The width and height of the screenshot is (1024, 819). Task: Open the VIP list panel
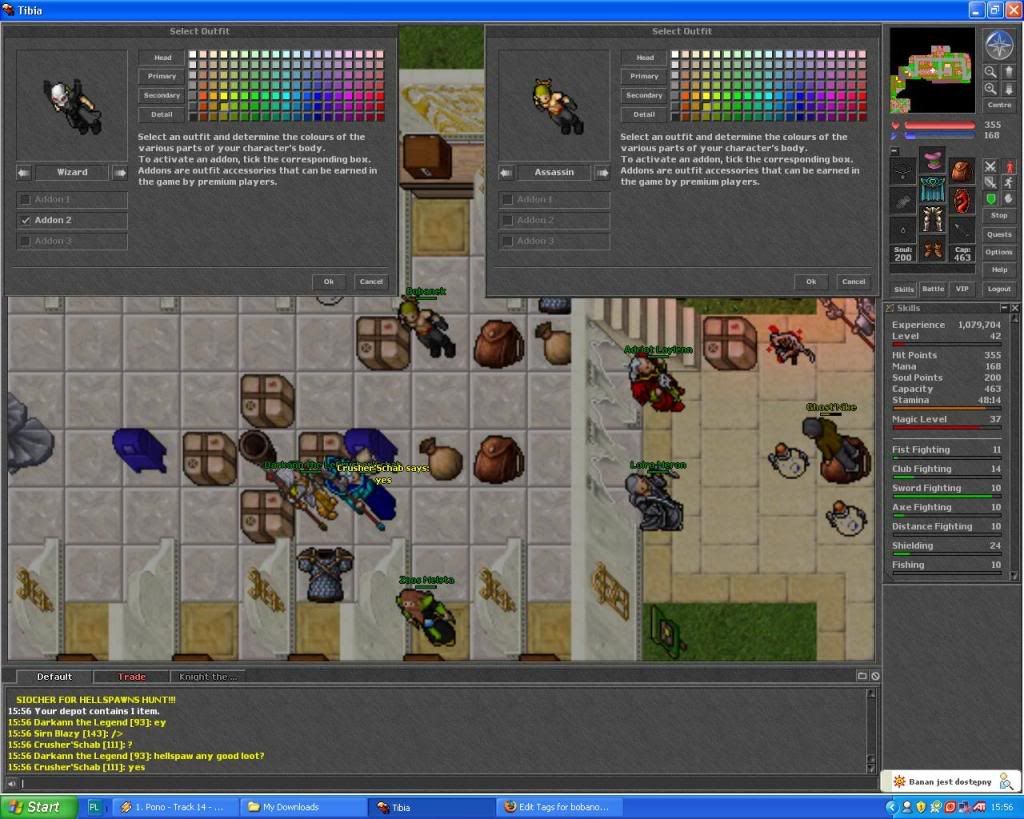click(x=963, y=289)
